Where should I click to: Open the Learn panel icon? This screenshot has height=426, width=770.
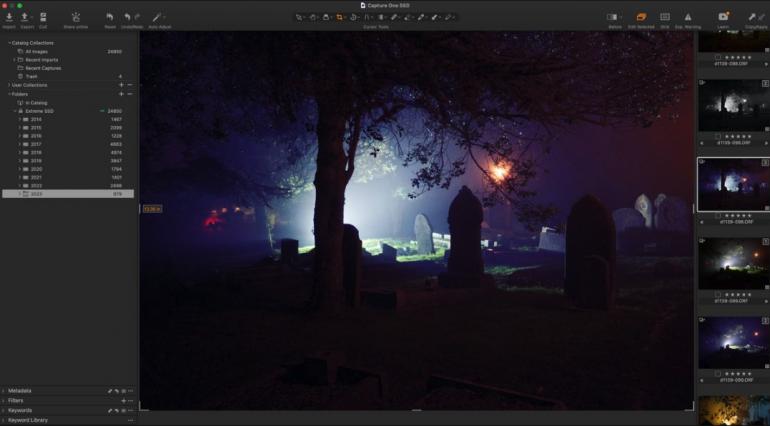[723, 17]
